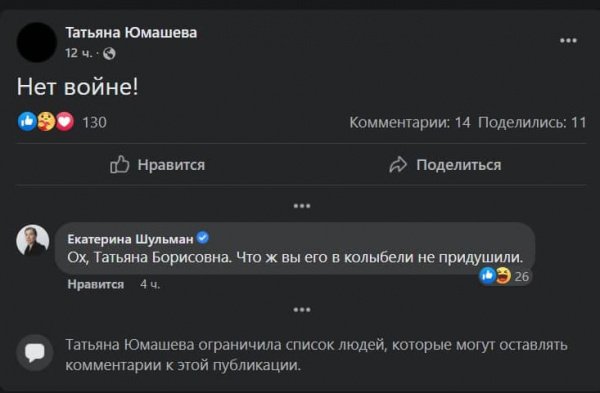Click the Поделиться share button
The image size is (600, 393).
pyautogui.click(x=445, y=165)
